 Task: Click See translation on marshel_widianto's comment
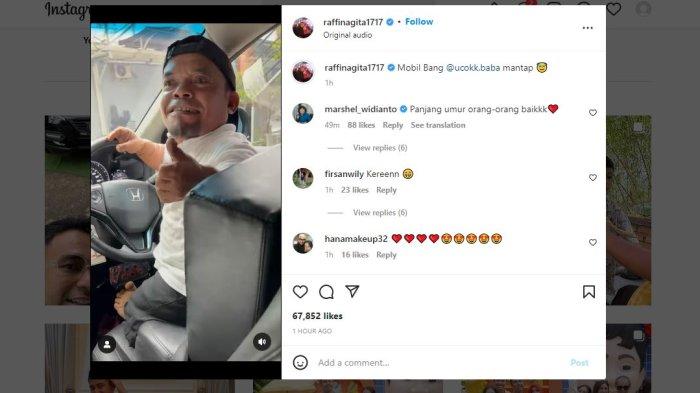[x=438, y=125]
